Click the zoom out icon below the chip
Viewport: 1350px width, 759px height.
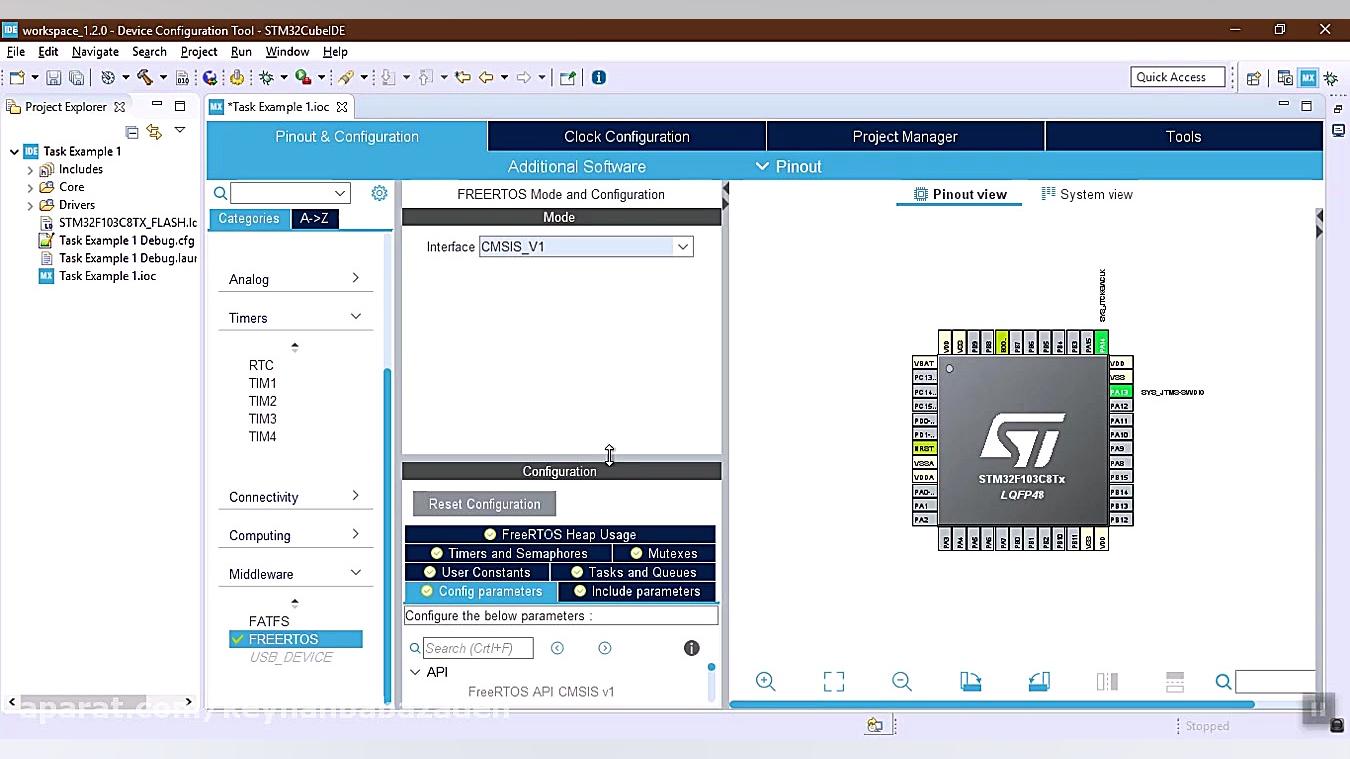tap(902, 681)
